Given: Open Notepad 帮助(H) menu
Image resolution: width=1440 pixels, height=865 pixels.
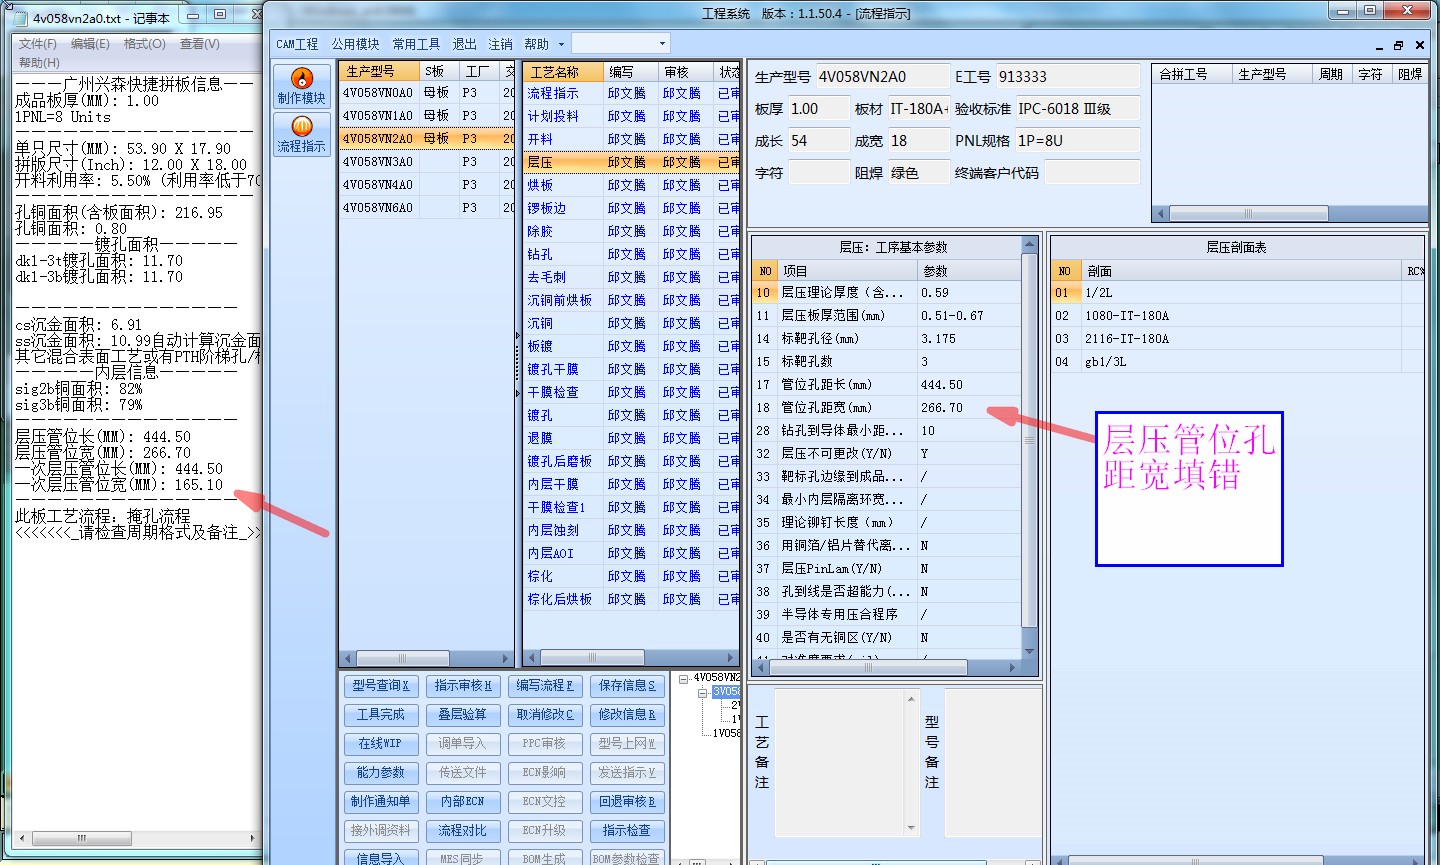Looking at the screenshot, I should pyautogui.click(x=39, y=62).
